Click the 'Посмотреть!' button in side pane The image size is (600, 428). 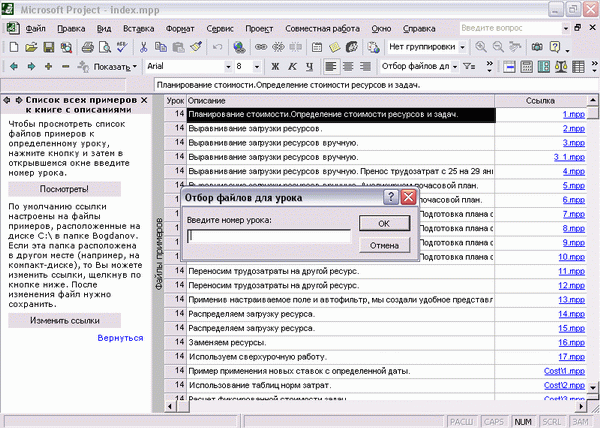[x=64, y=189]
